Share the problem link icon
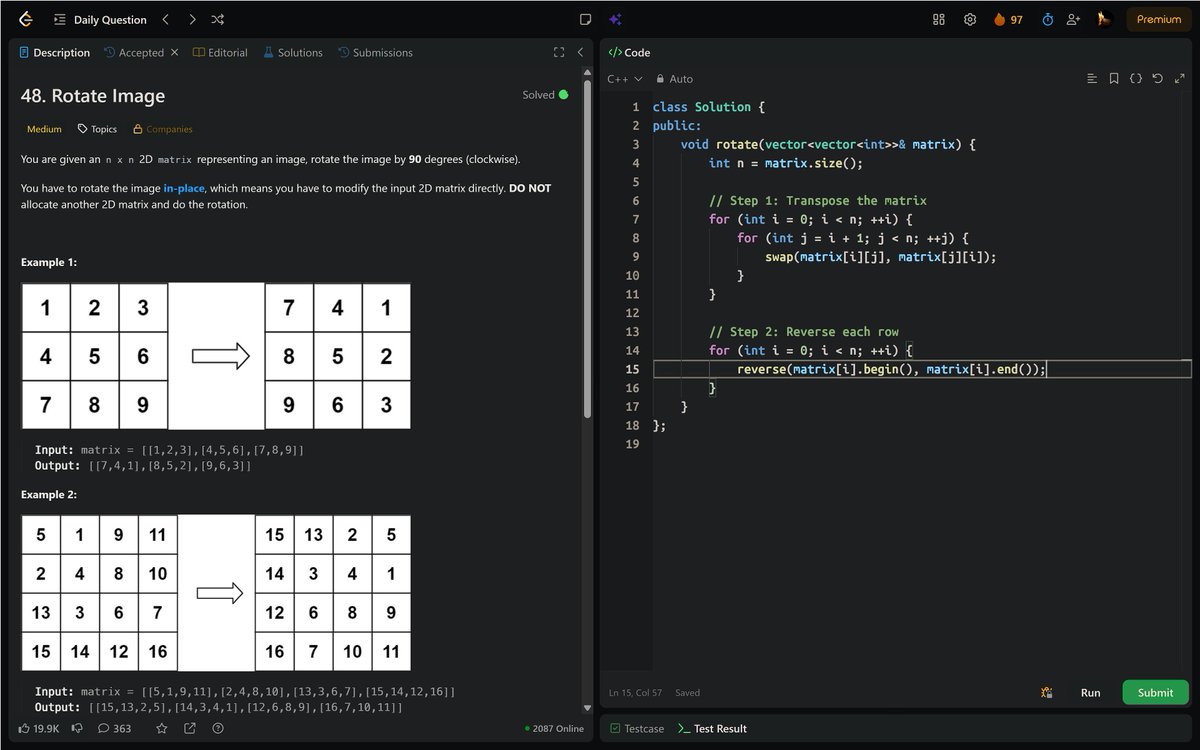 click(190, 728)
